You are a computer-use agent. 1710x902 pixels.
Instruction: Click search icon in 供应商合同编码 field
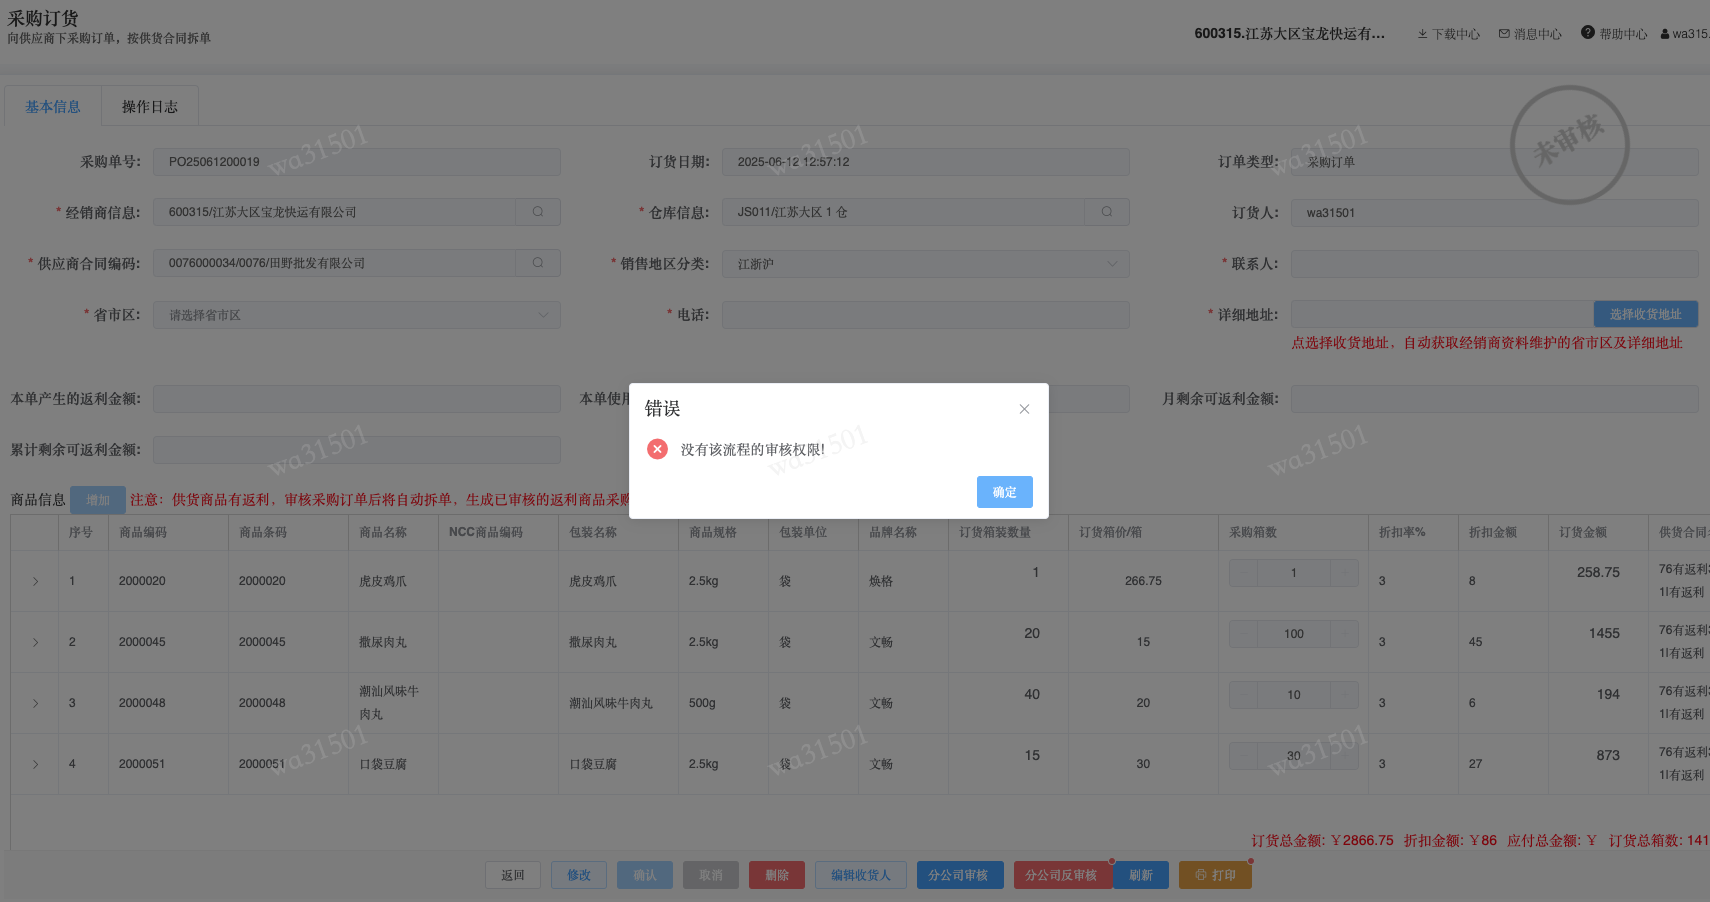click(538, 263)
